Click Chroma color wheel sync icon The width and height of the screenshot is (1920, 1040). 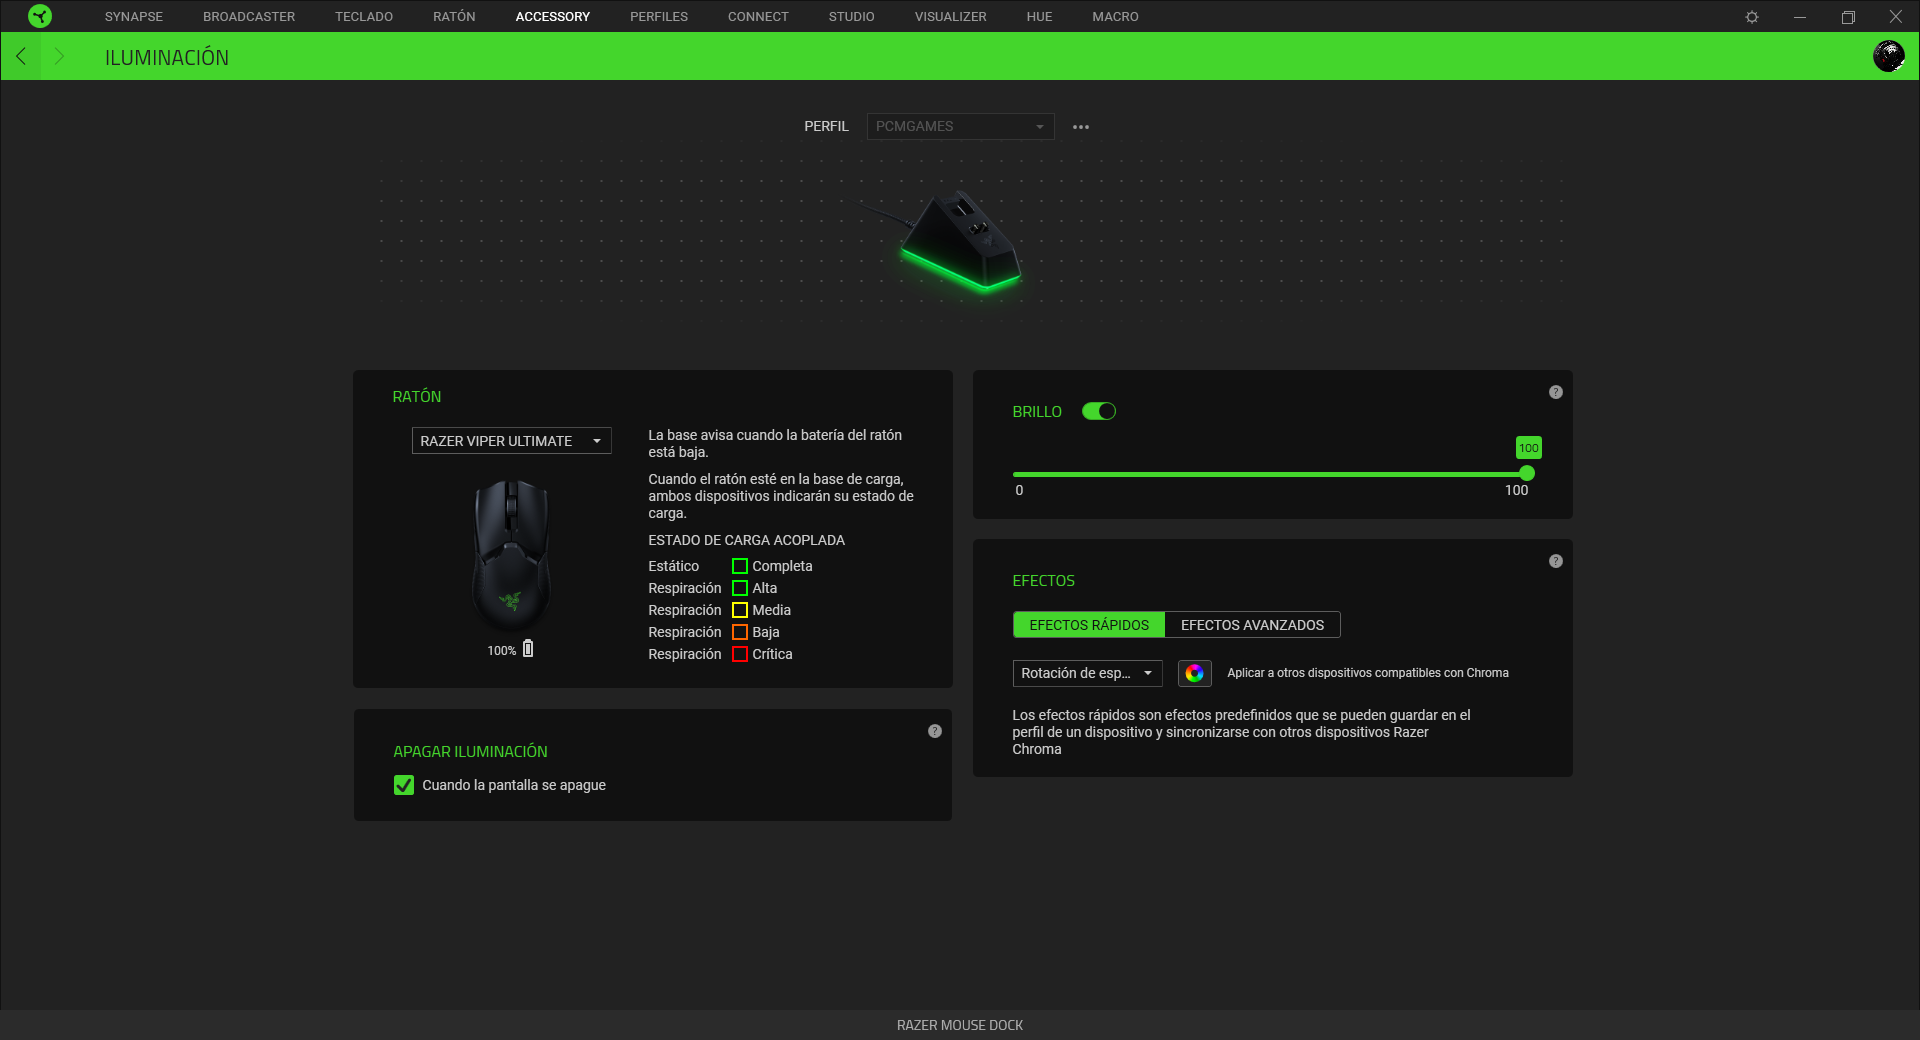pos(1194,673)
